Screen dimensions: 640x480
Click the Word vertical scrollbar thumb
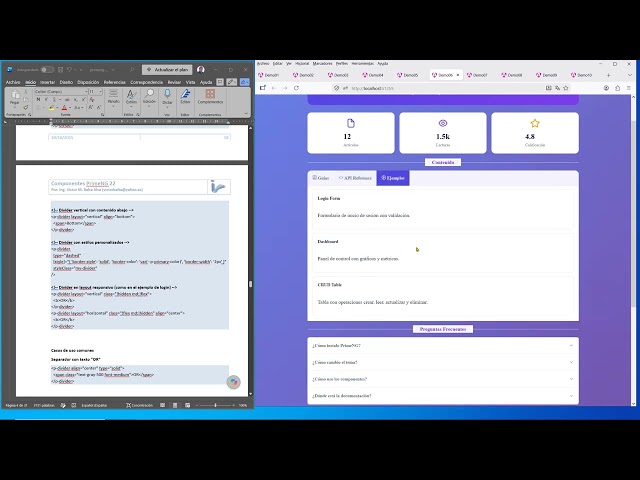tap(250, 284)
